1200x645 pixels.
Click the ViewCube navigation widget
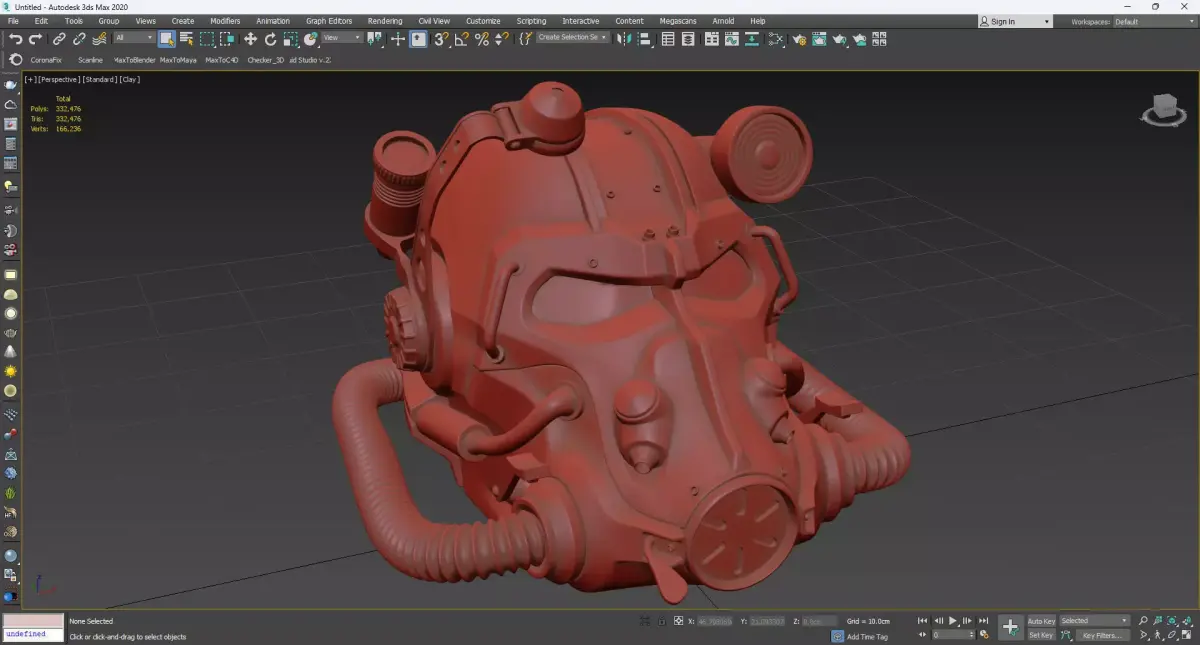click(x=1164, y=109)
